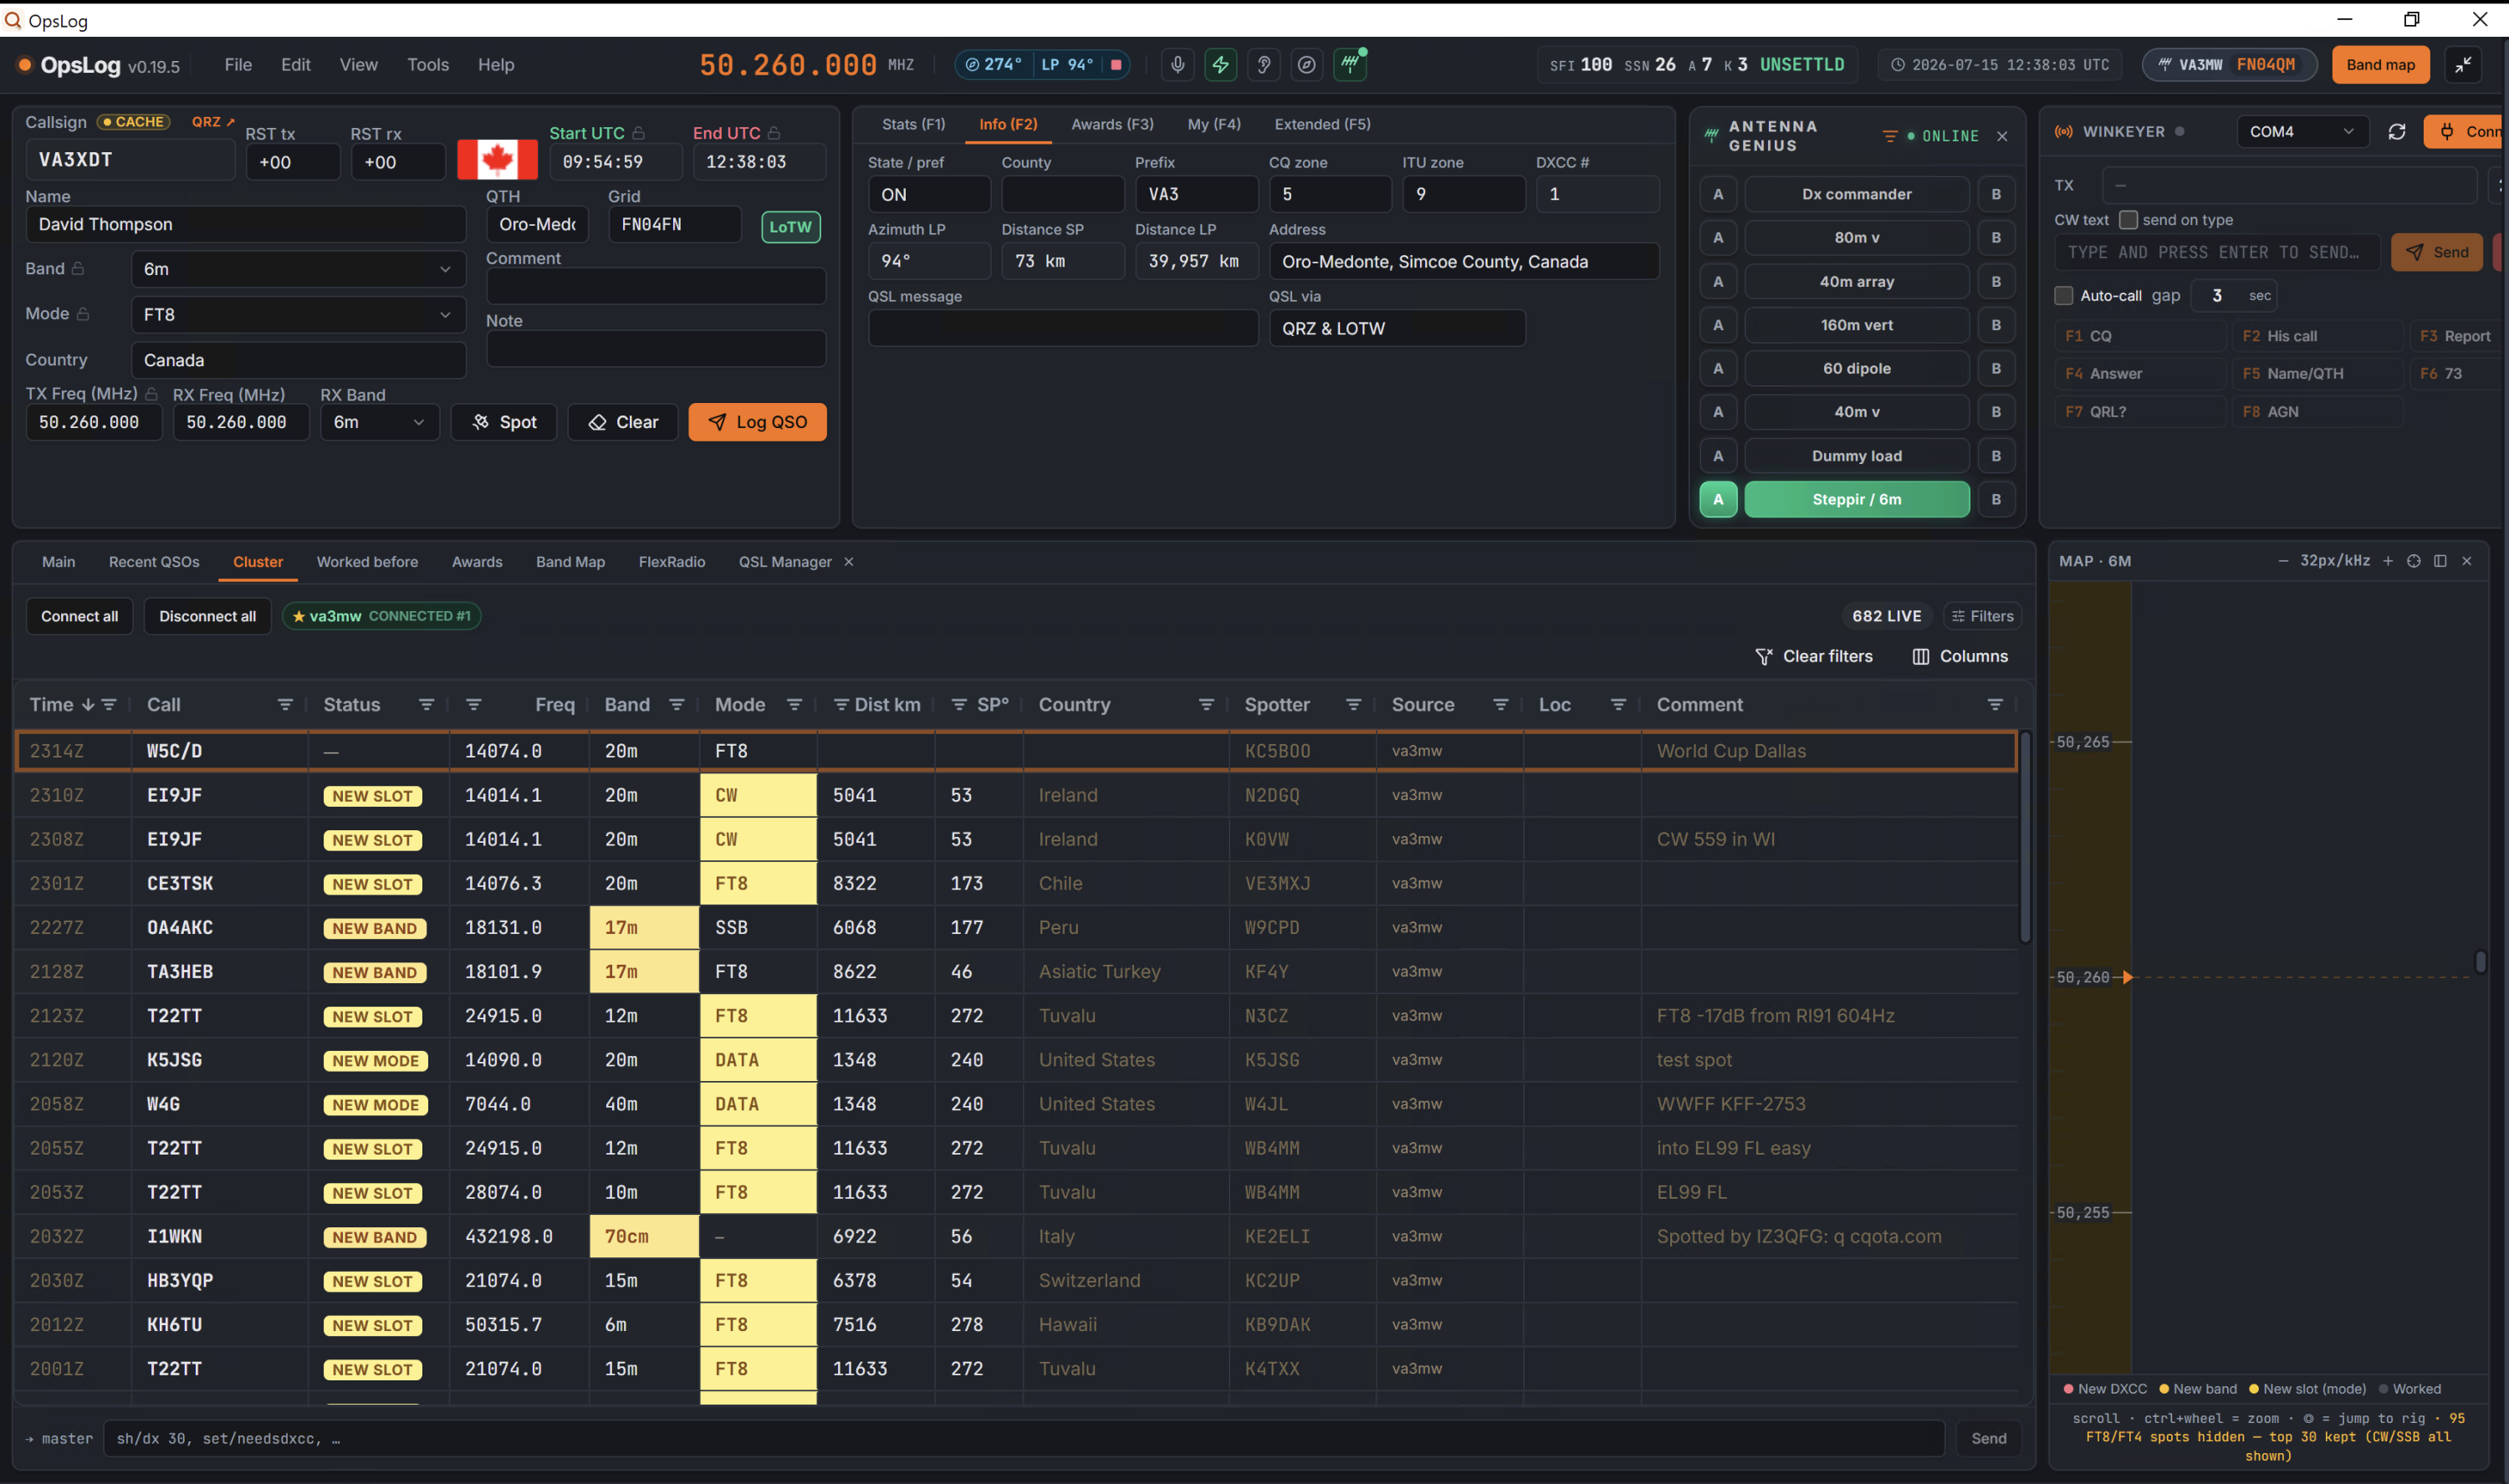Tick the Auto-call checkbox
Viewport: 2509px width, 1484px height.
[x=2063, y=296]
